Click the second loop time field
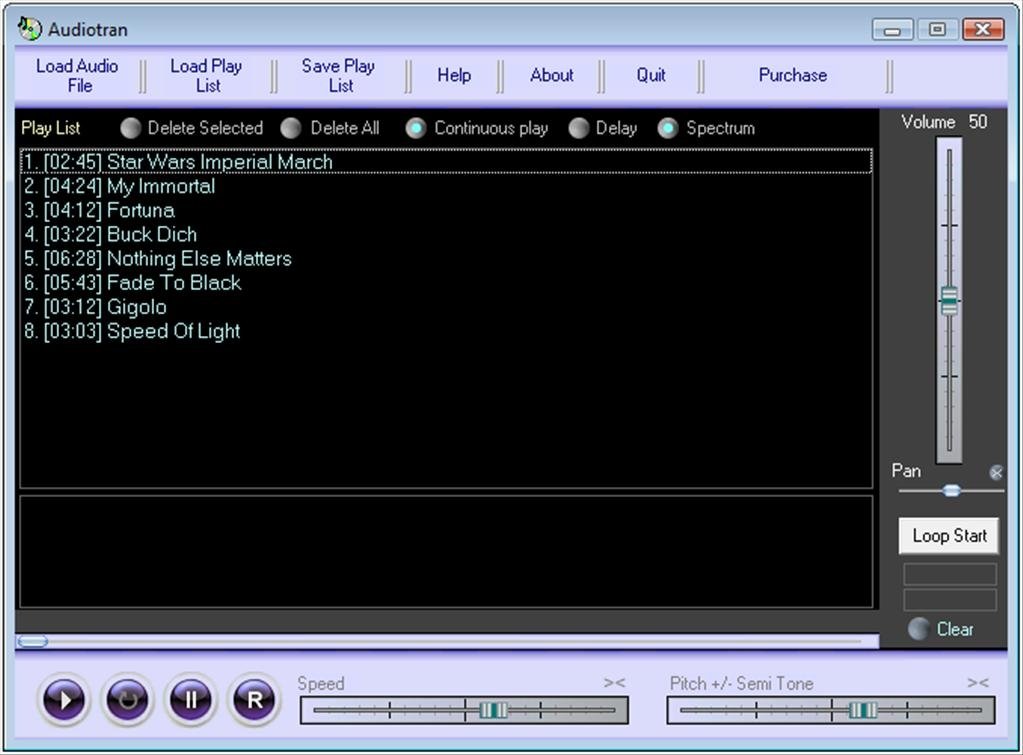Image resolution: width=1023 pixels, height=755 pixels. (x=950, y=600)
